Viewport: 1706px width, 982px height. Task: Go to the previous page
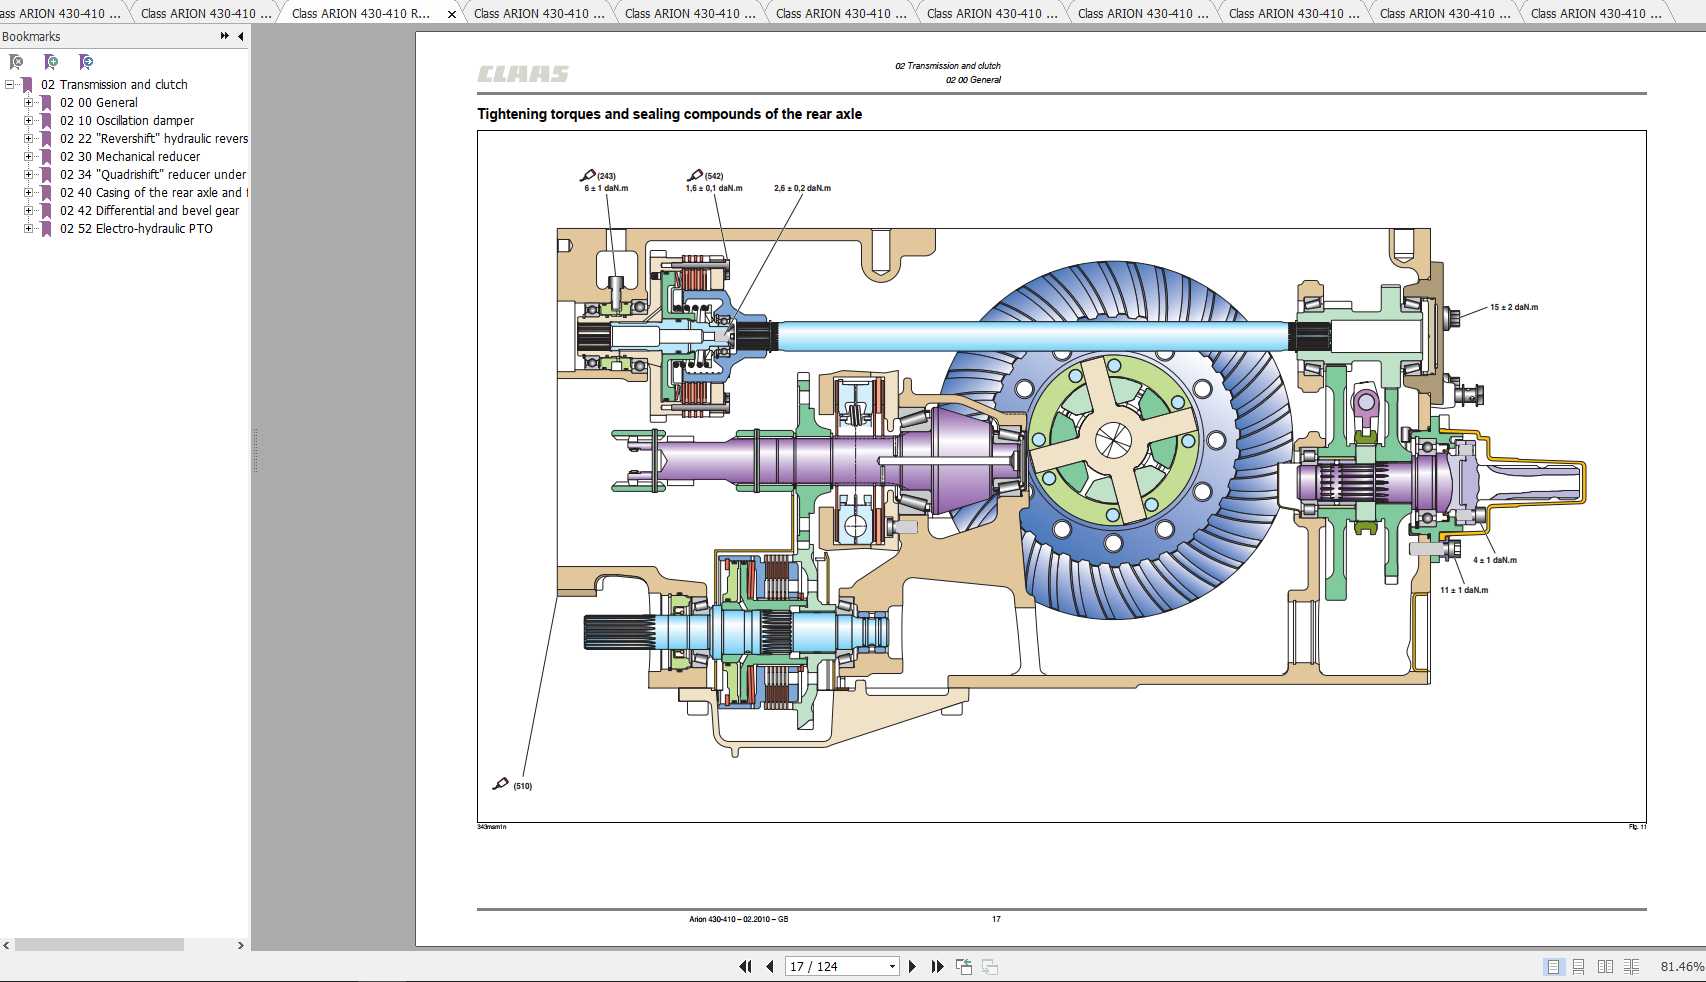pos(769,966)
